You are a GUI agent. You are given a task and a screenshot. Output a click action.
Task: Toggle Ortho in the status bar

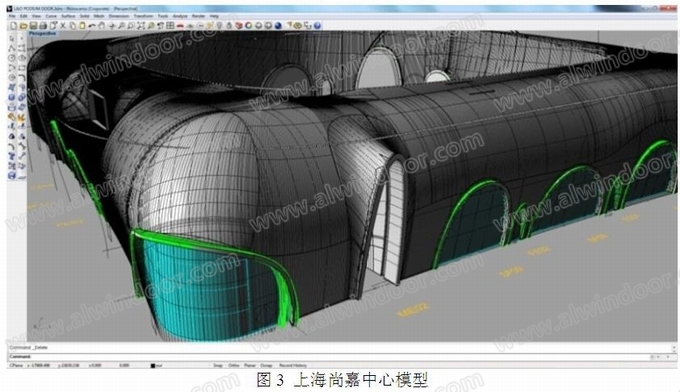coord(234,366)
